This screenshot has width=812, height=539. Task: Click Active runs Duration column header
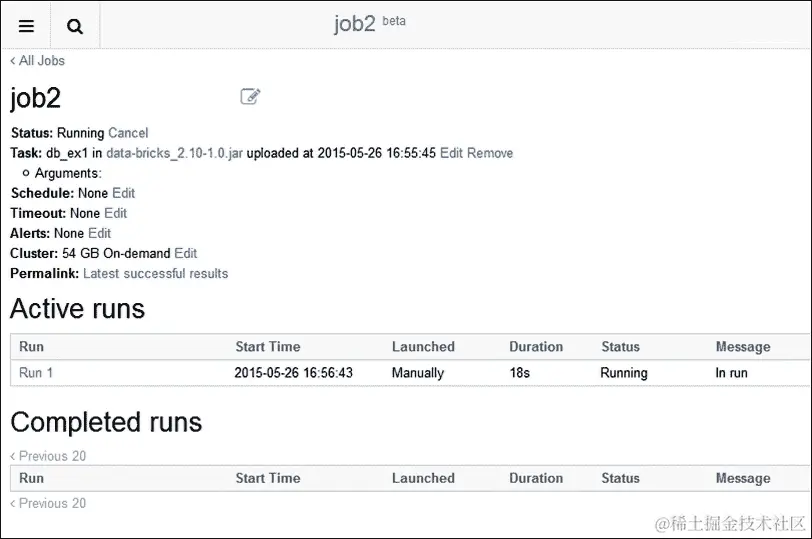coord(536,347)
